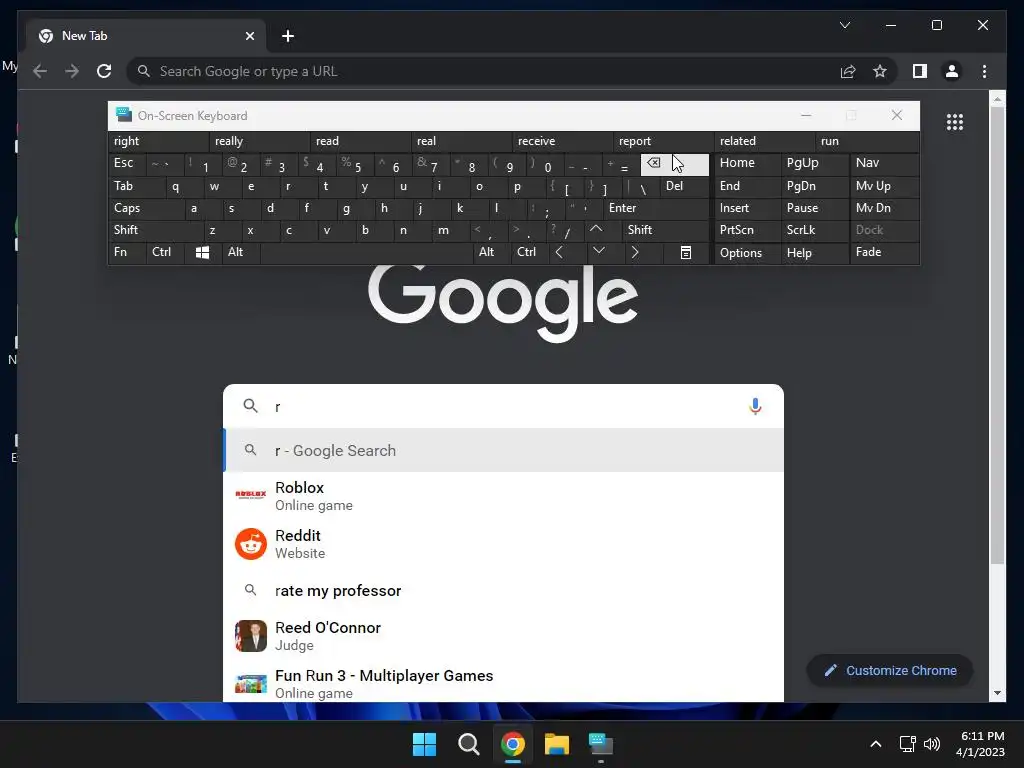
Task: Click the Options key on On-Screen Keyboard
Action: (747, 253)
